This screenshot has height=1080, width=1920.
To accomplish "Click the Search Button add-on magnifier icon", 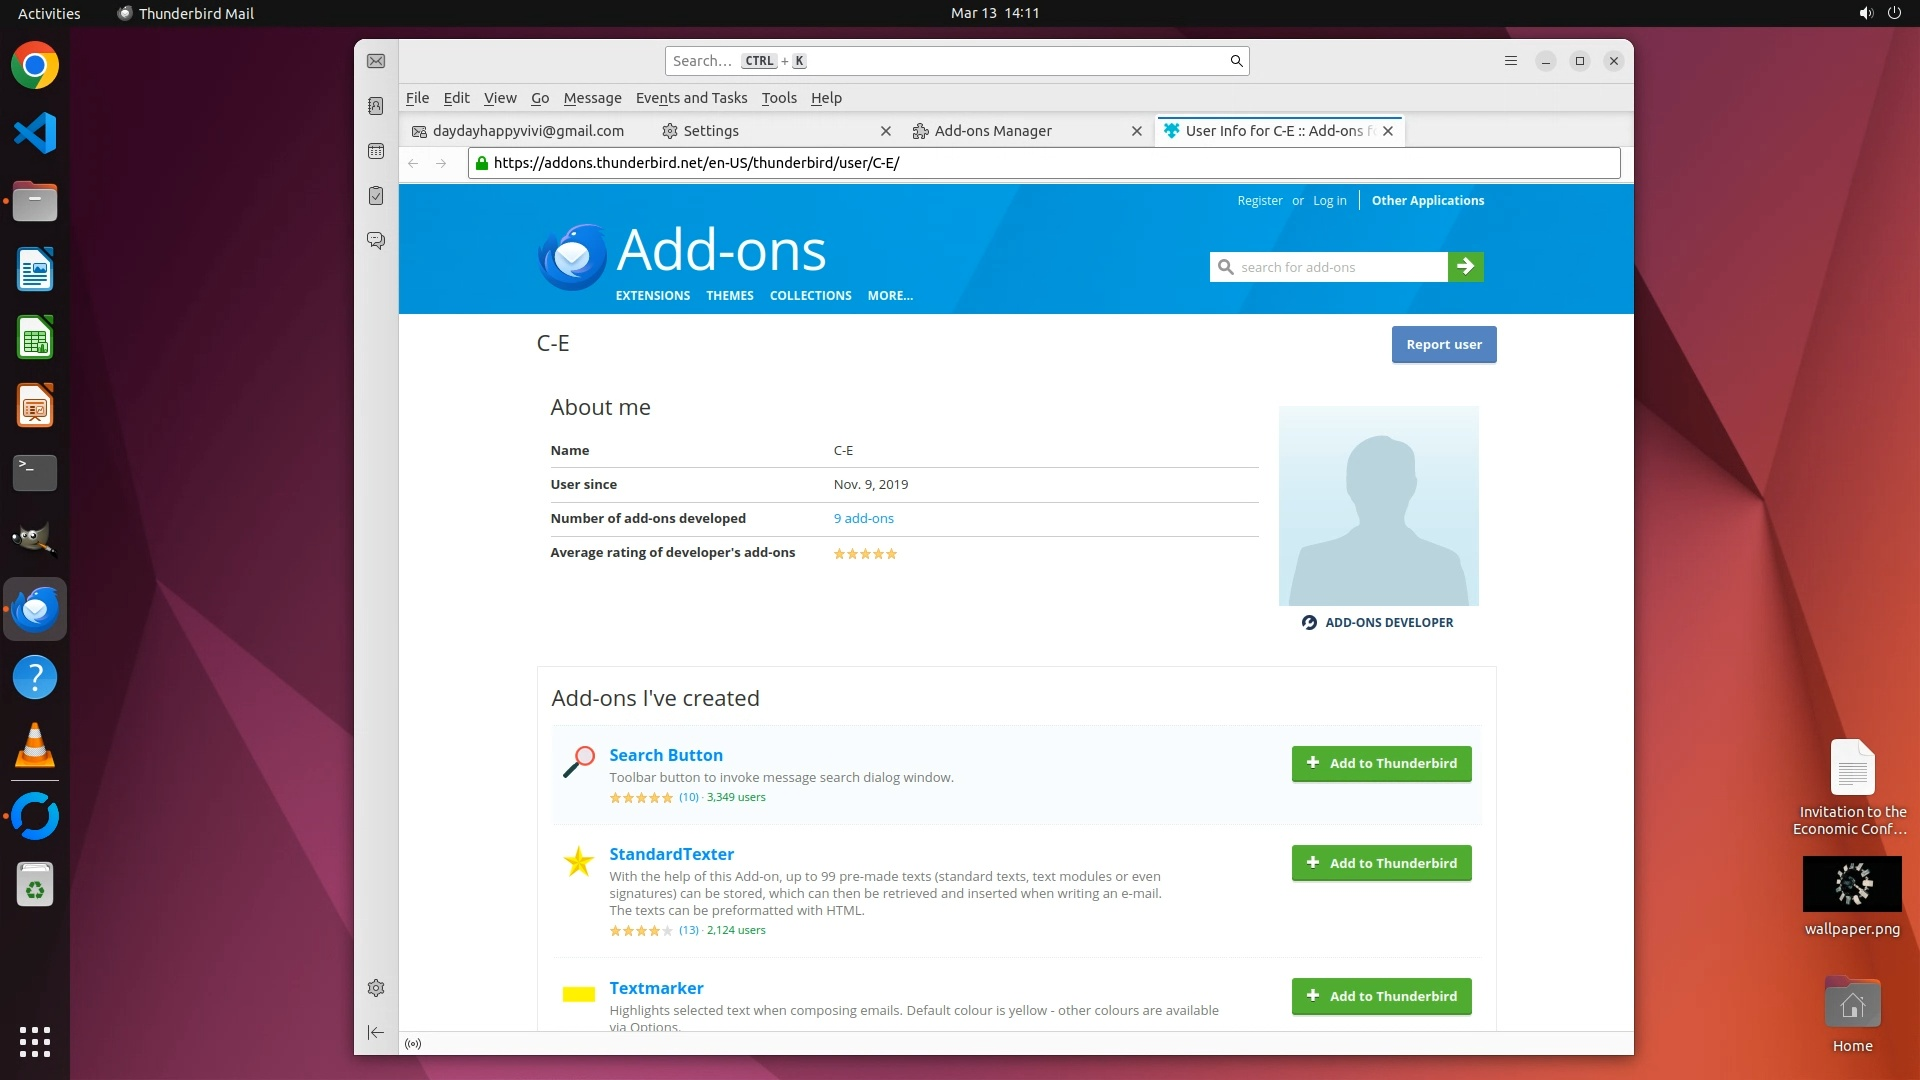I will [x=579, y=763].
